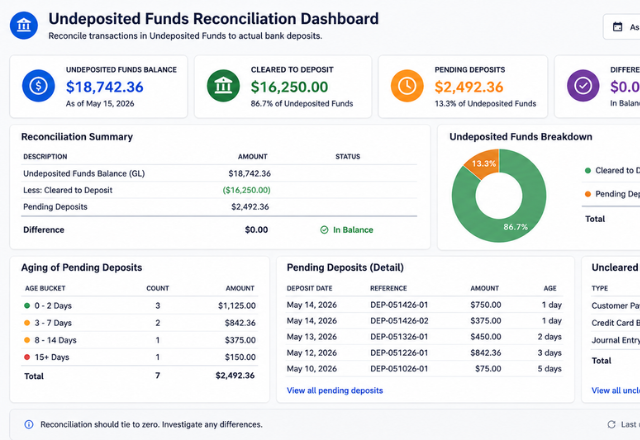Click the blue dollar sign icon
Viewport: 640px width, 440px height.
point(38,86)
